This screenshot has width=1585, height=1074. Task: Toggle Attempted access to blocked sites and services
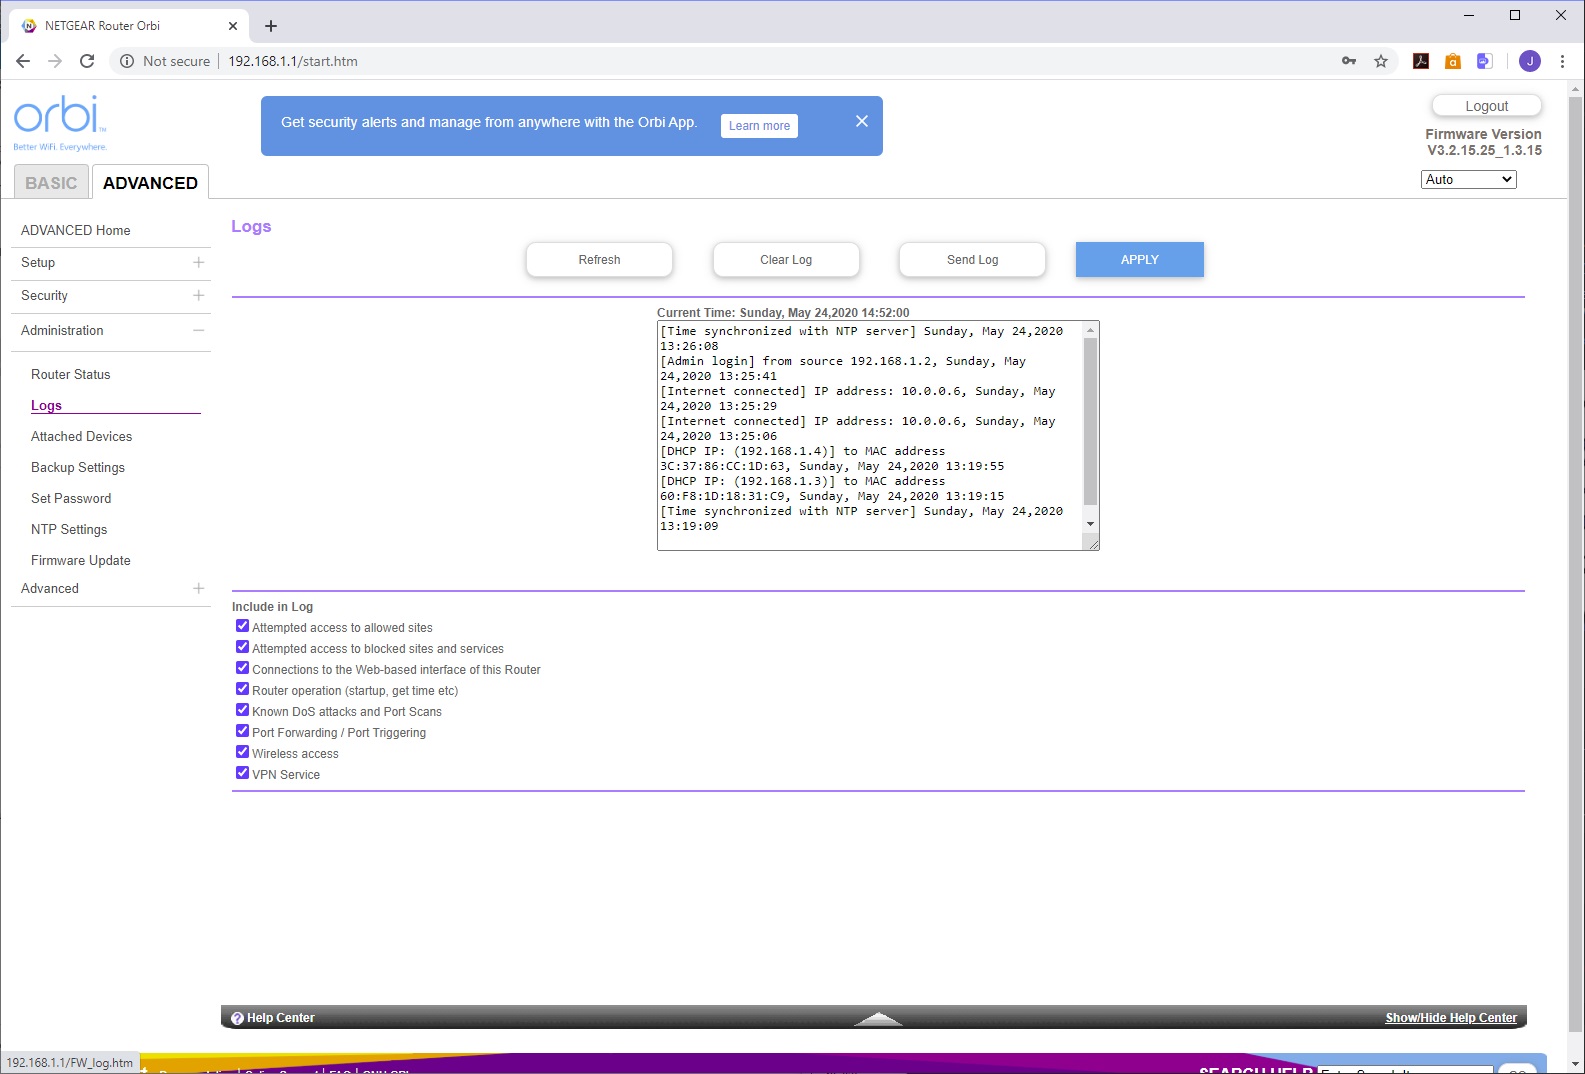242,647
